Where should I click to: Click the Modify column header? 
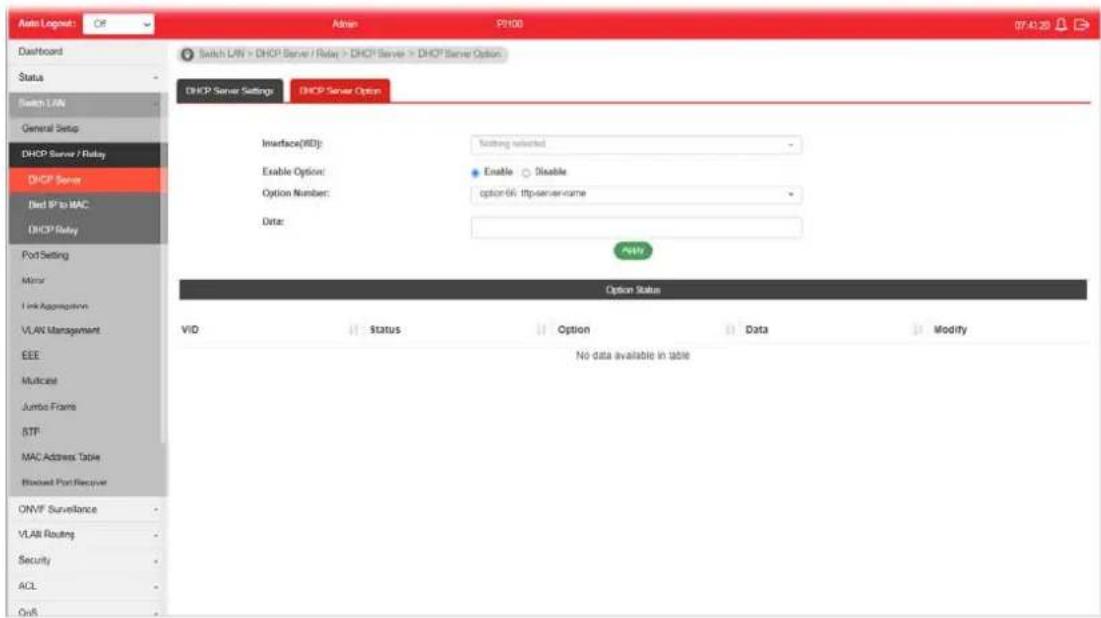pyautogui.click(x=950, y=329)
